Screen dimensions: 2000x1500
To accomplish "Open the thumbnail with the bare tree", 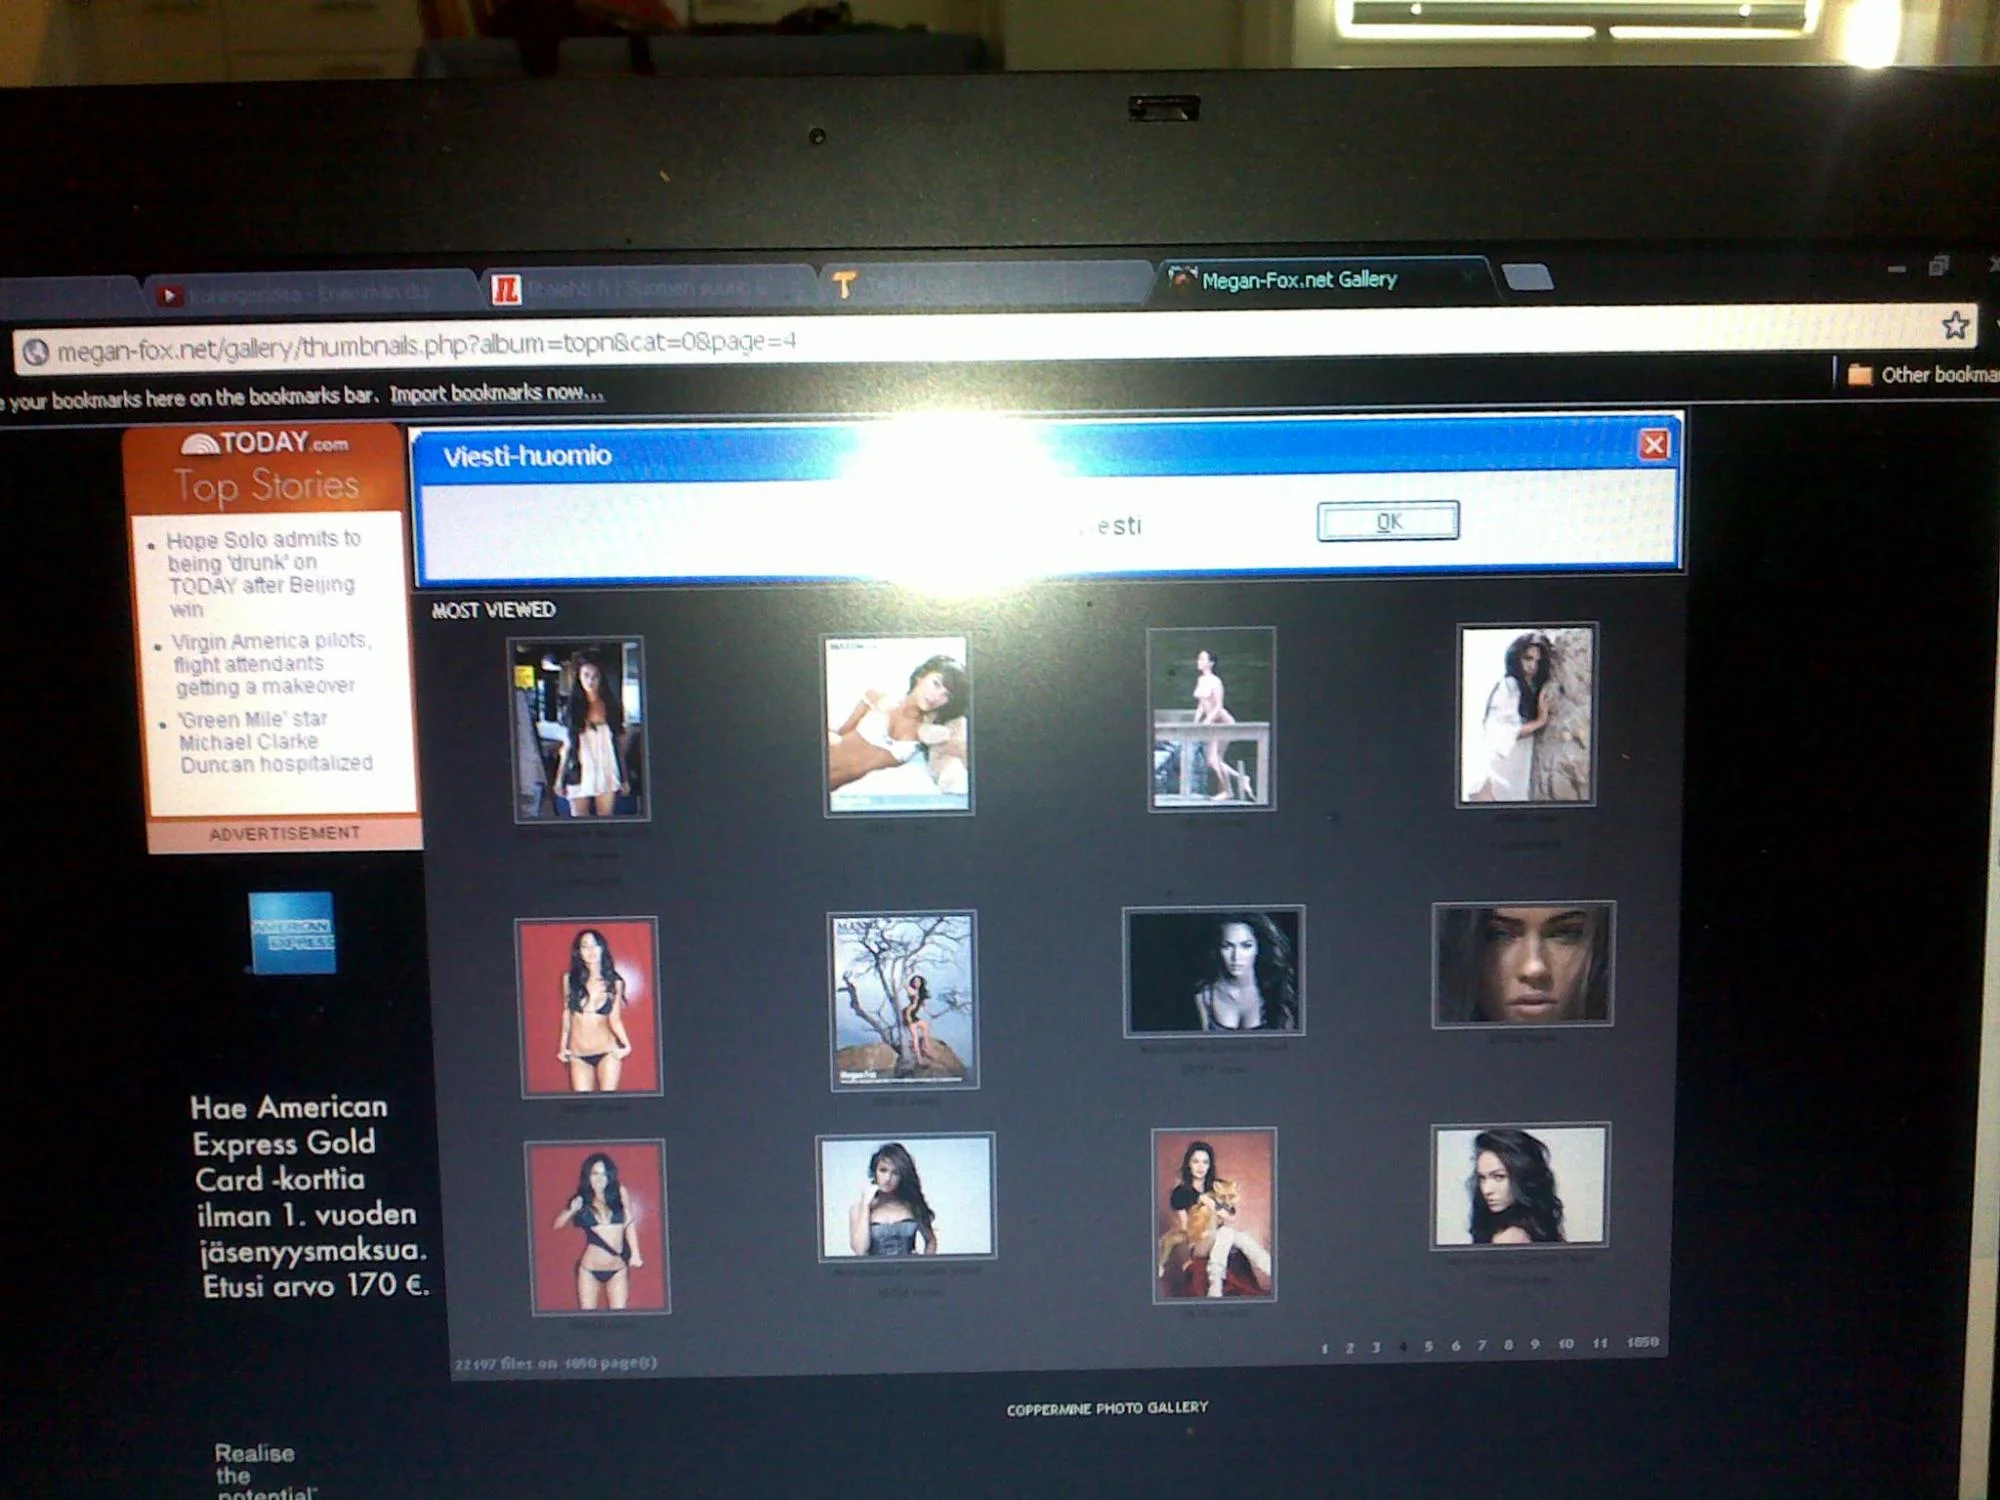I will click(x=903, y=999).
